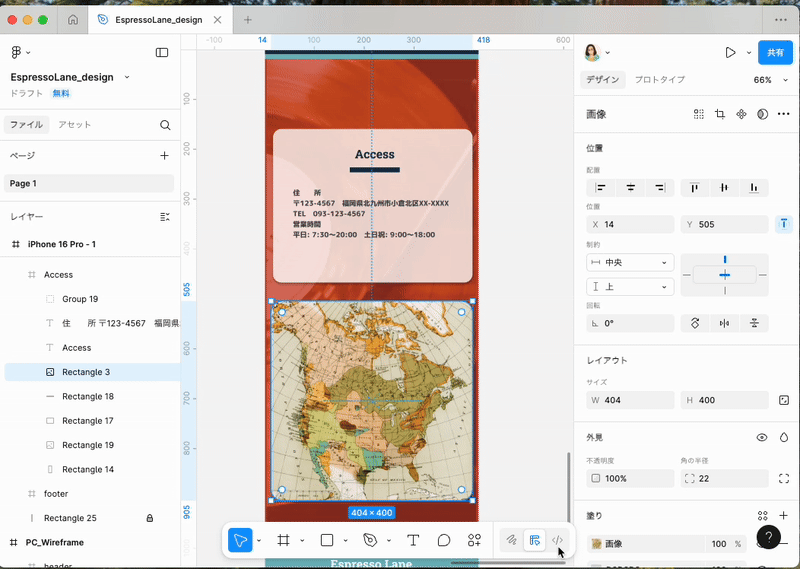The width and height of the screenshot is (800, 569).
Task: Select the Frame tool in bottom toolbar
Action: (284, 540)
